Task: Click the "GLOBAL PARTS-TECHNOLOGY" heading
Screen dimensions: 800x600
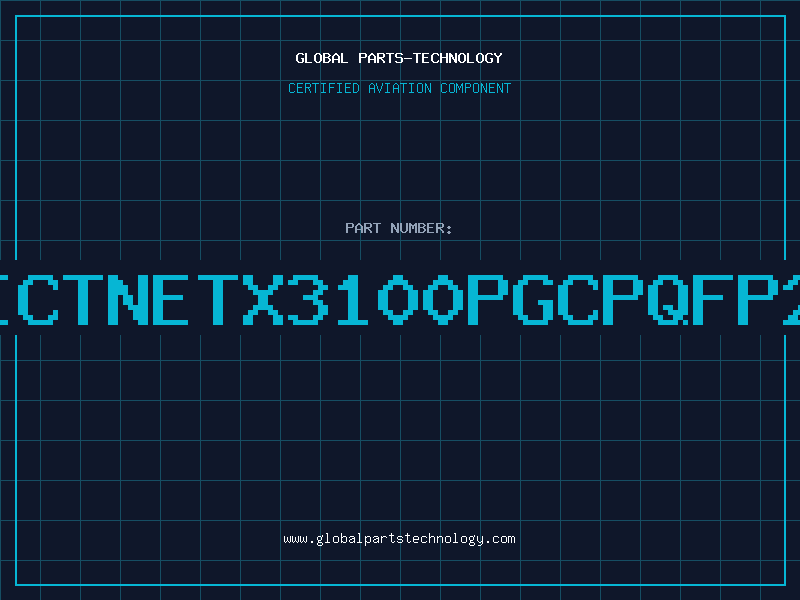Action: [399, 58]
